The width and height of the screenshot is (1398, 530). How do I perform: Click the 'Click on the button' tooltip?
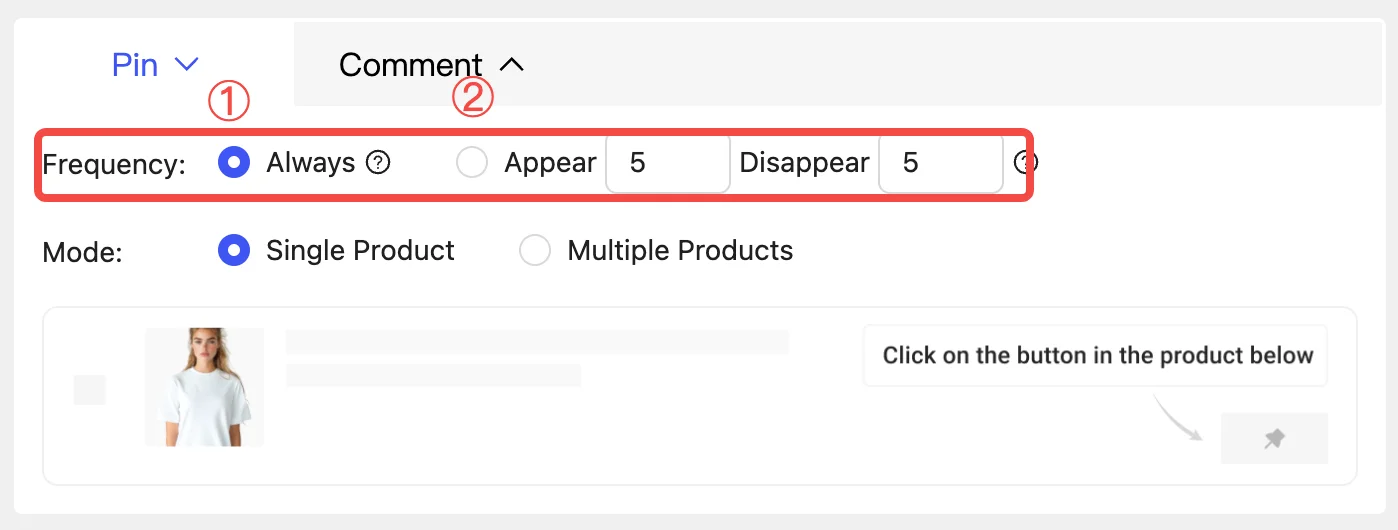tap(1096, 355)
